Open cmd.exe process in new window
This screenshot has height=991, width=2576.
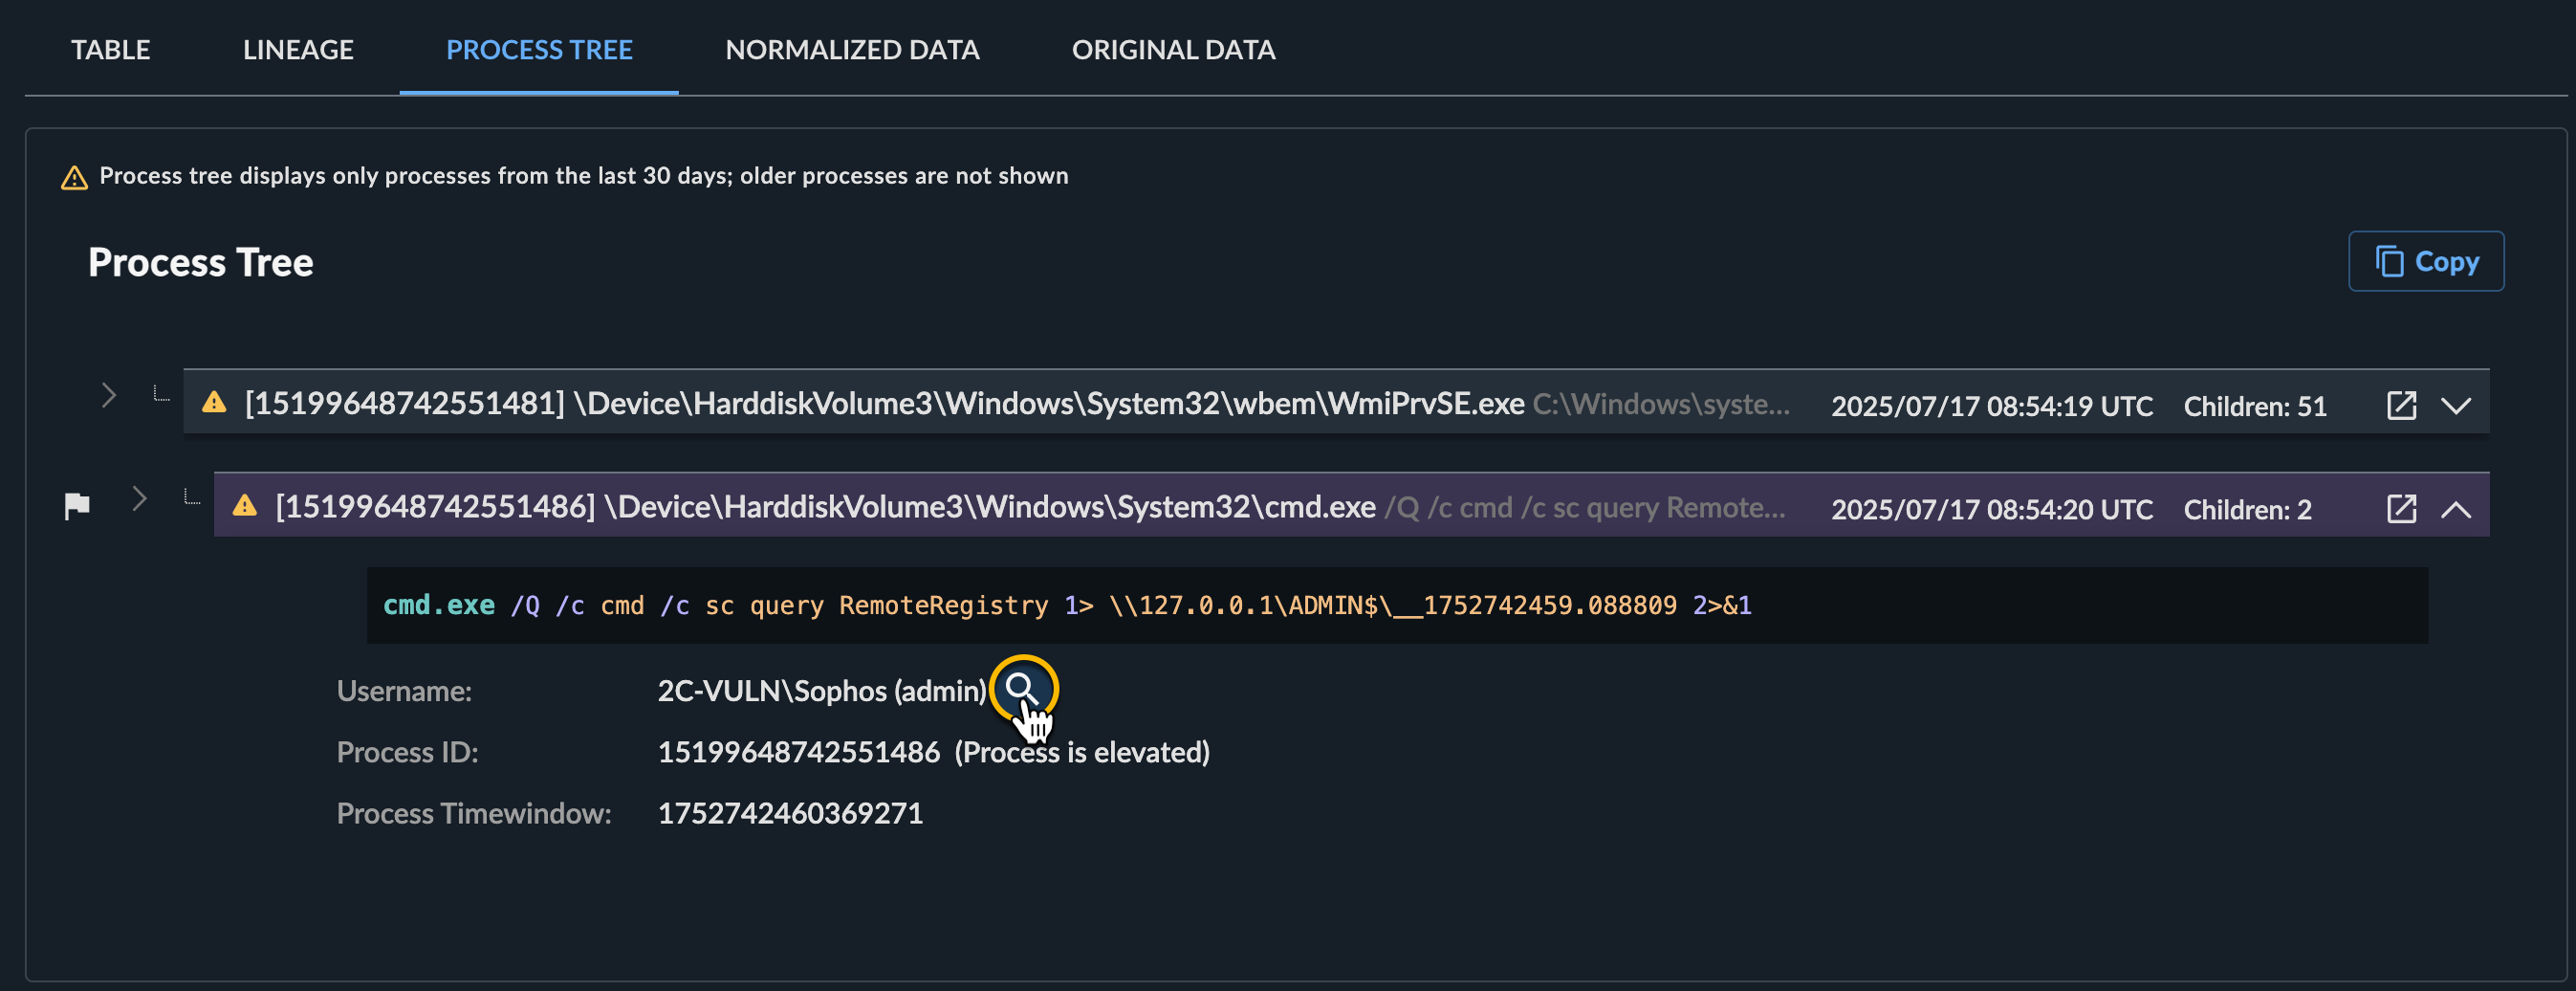pos(2401,508)
